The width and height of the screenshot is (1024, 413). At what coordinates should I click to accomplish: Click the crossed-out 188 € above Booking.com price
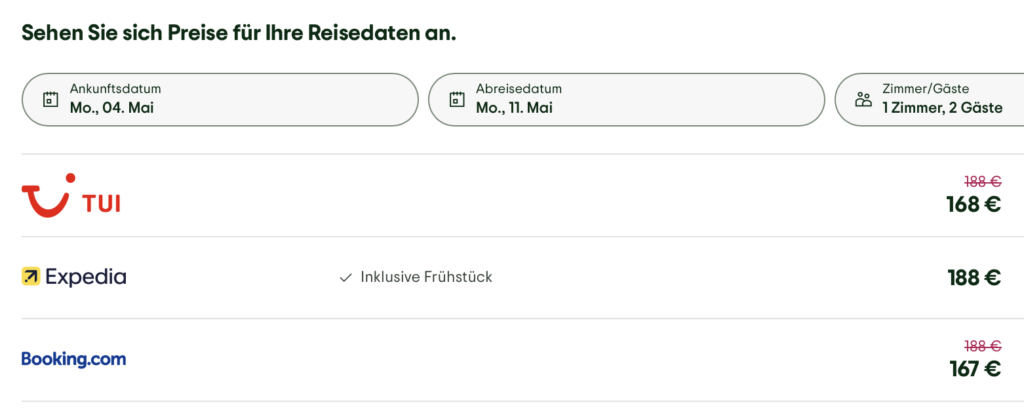tap(982, 346)
